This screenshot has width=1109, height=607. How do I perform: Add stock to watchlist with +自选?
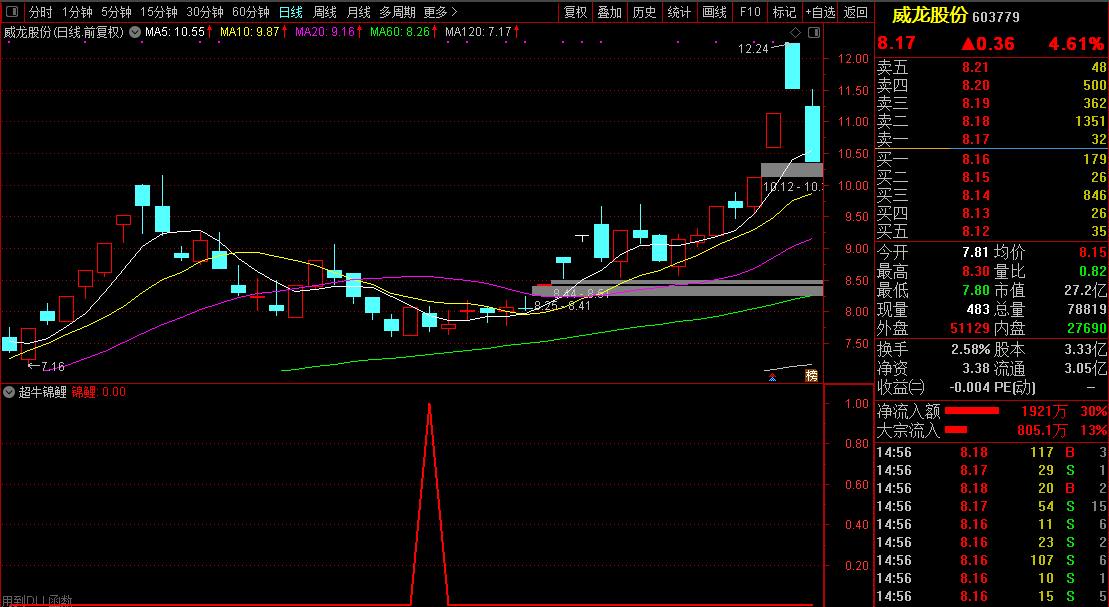coord(819,12)
